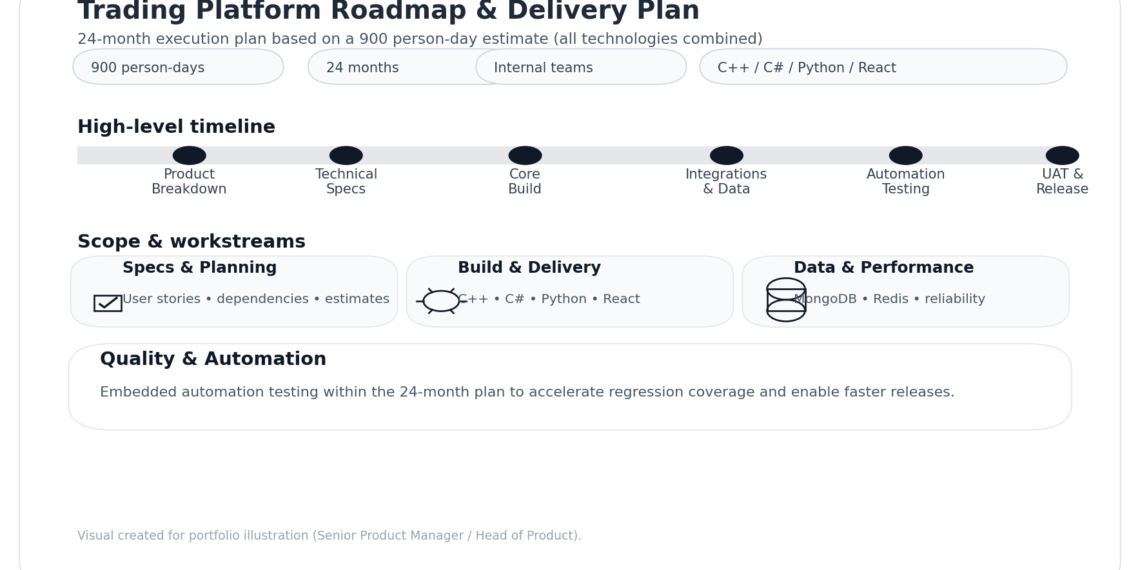Image resolution: width=1140 pixels, height=570 pixels.
Task: Click the Scope & workstreams heading
Action: pyautogui.click(x=191, y=242)
